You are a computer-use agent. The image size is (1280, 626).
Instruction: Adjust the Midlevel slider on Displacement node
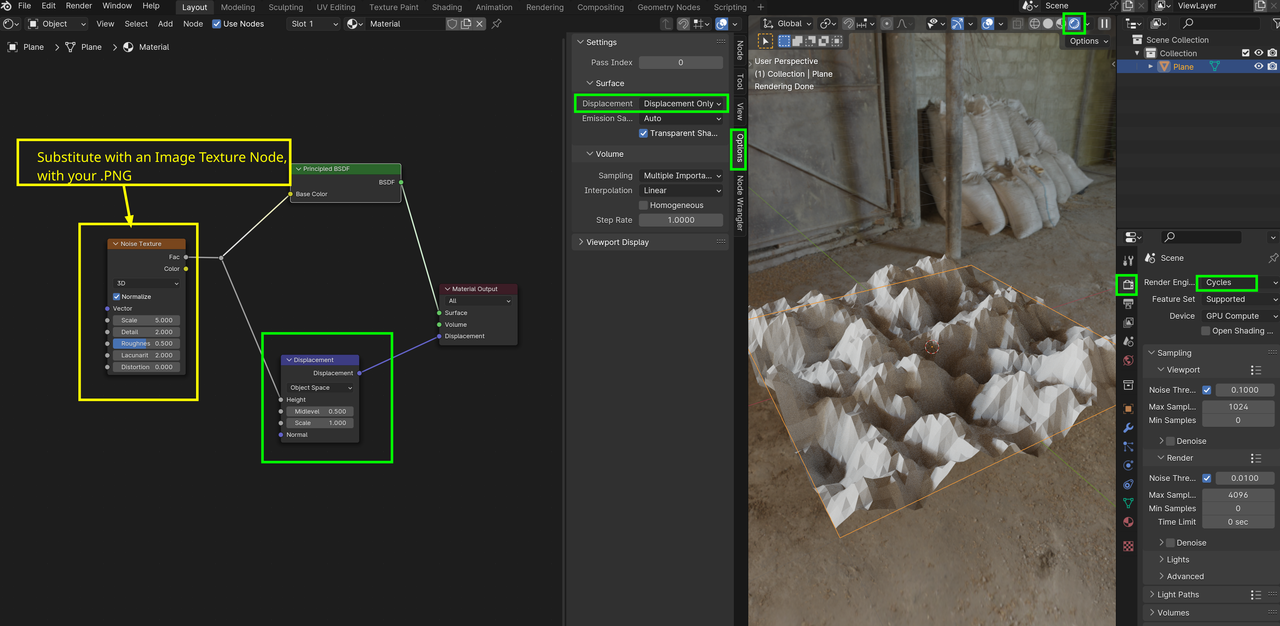tap(321, 411)
